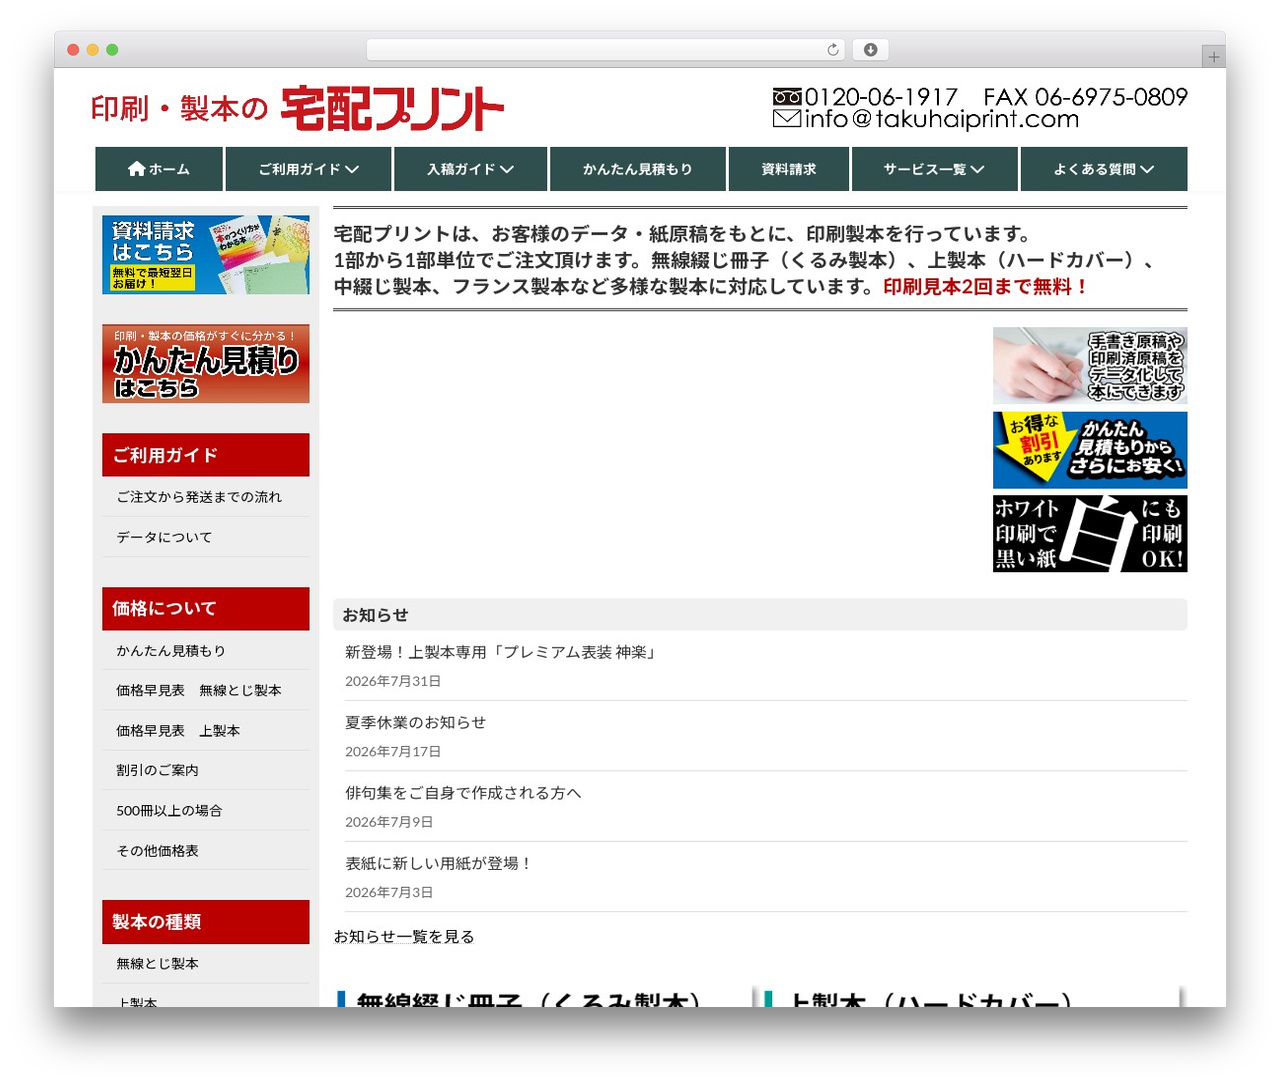
Task: Click the browser download icon
Action: 871,50
